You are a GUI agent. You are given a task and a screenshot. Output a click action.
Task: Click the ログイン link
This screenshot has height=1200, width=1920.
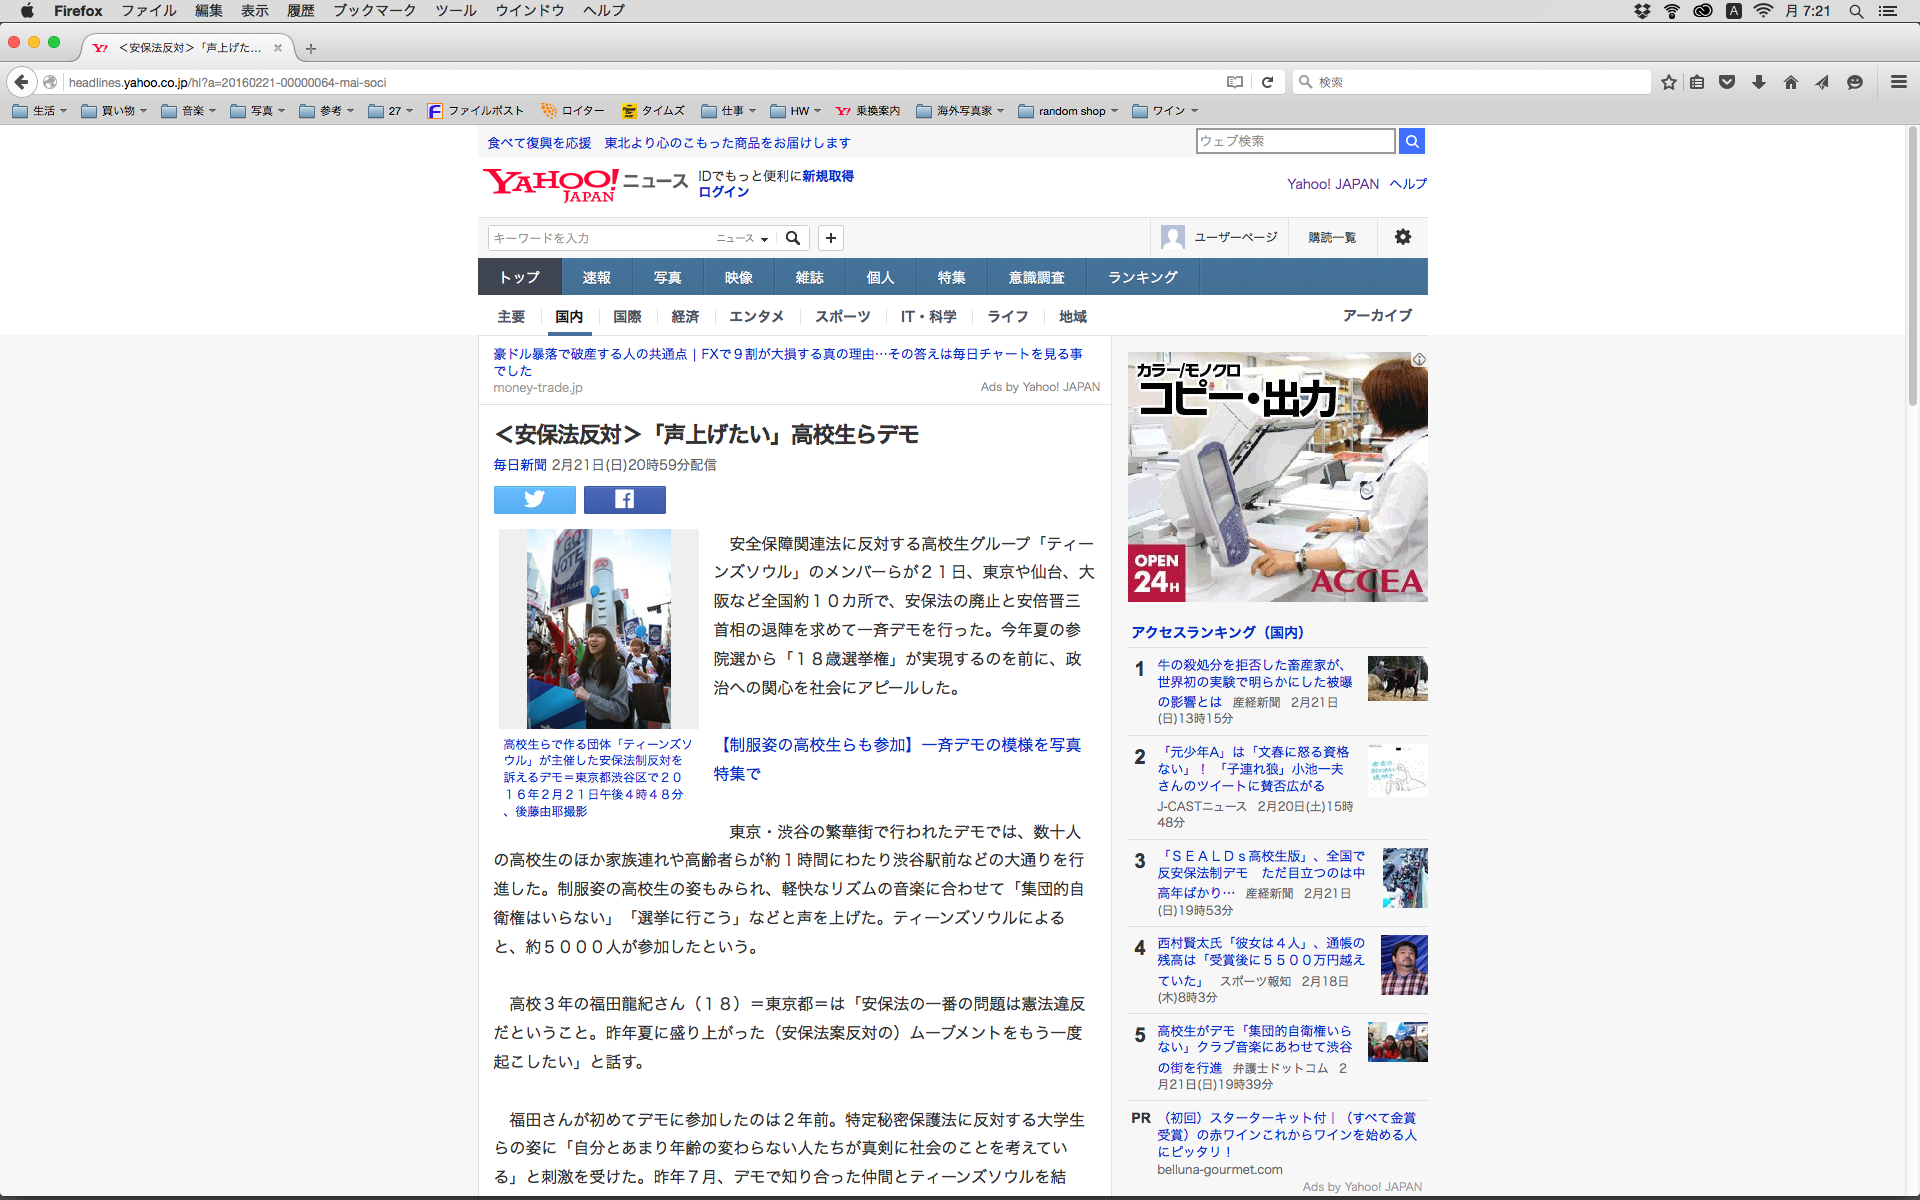pyautogui.click(x=723, y=192)
